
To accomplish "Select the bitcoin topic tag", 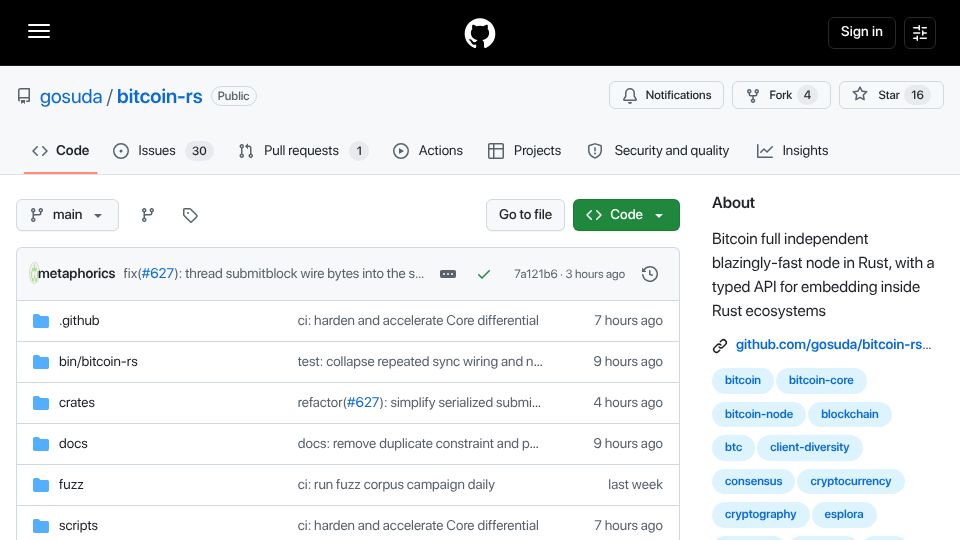I will (x=743, y=380).
